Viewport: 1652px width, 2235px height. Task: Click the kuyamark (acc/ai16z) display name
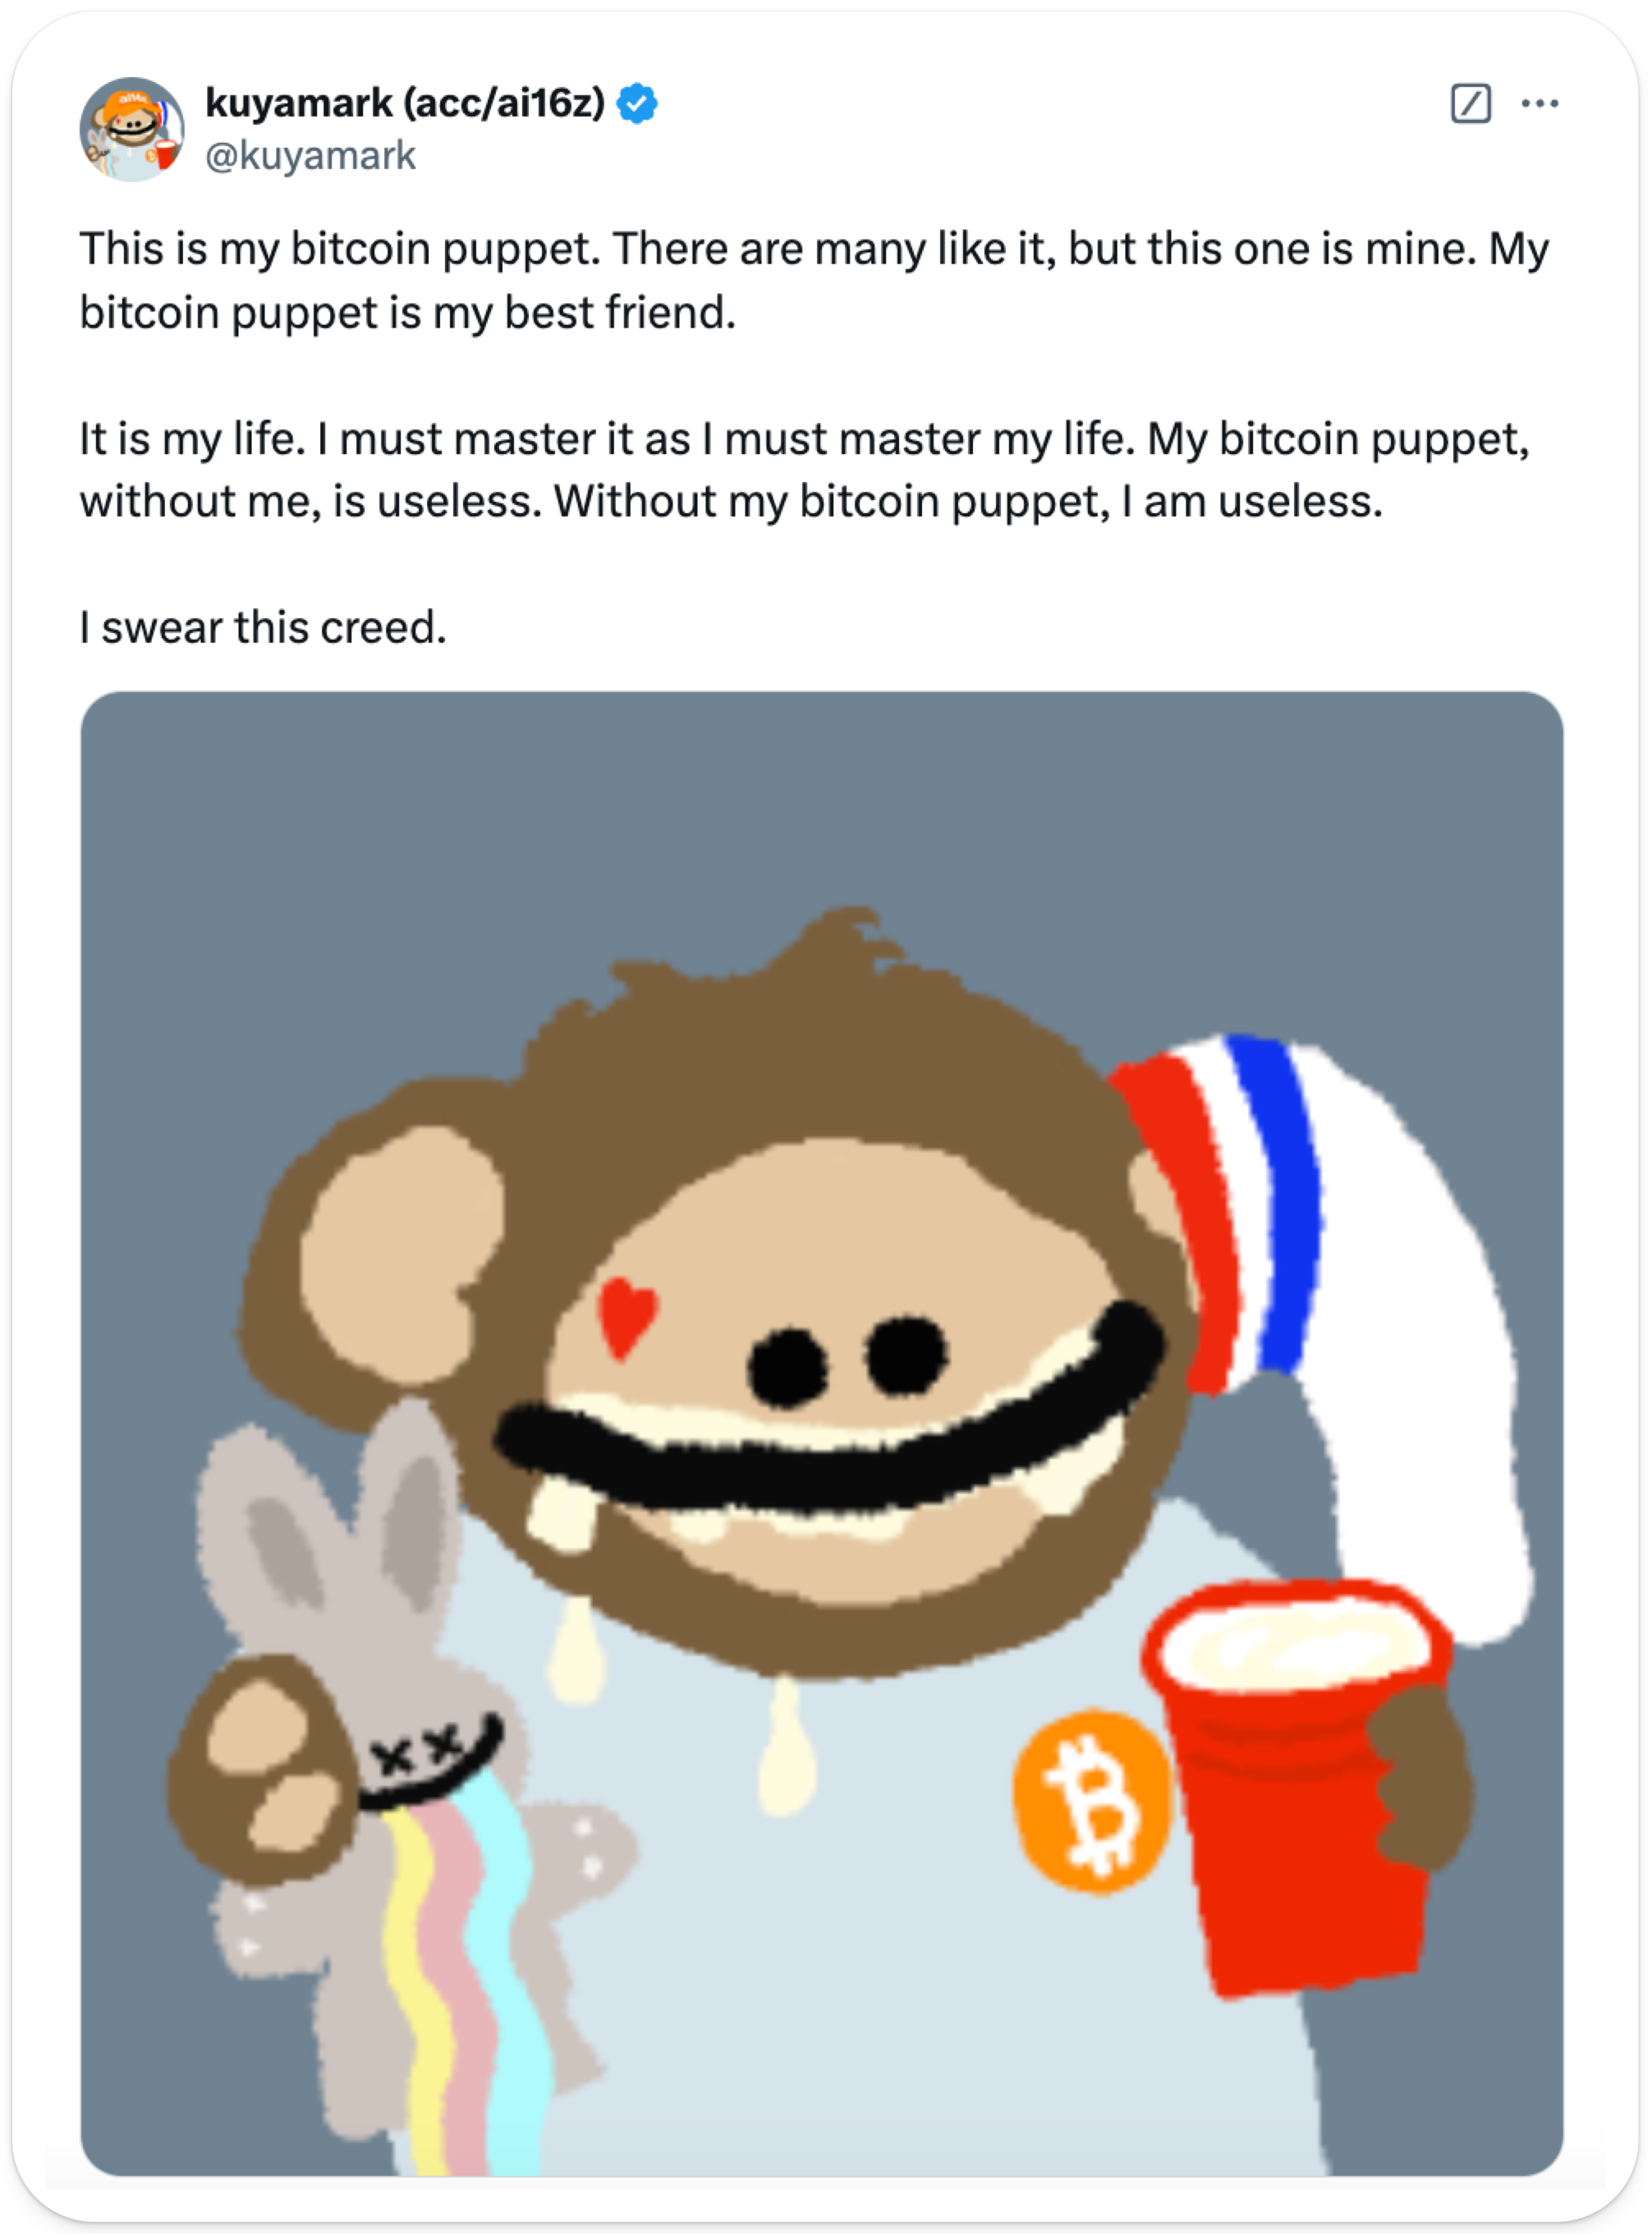tap(405, 102)
